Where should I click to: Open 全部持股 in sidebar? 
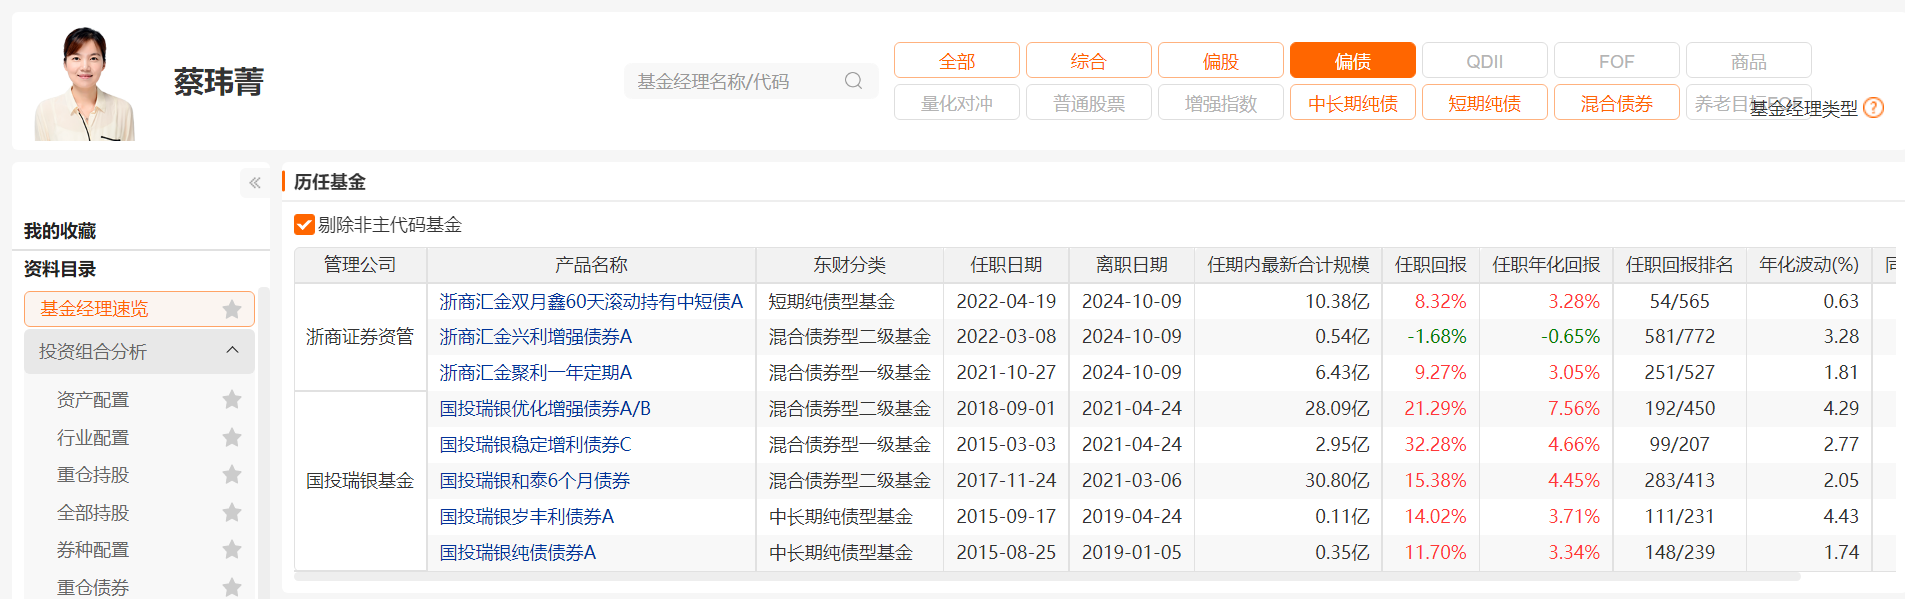tap(93, 512)
